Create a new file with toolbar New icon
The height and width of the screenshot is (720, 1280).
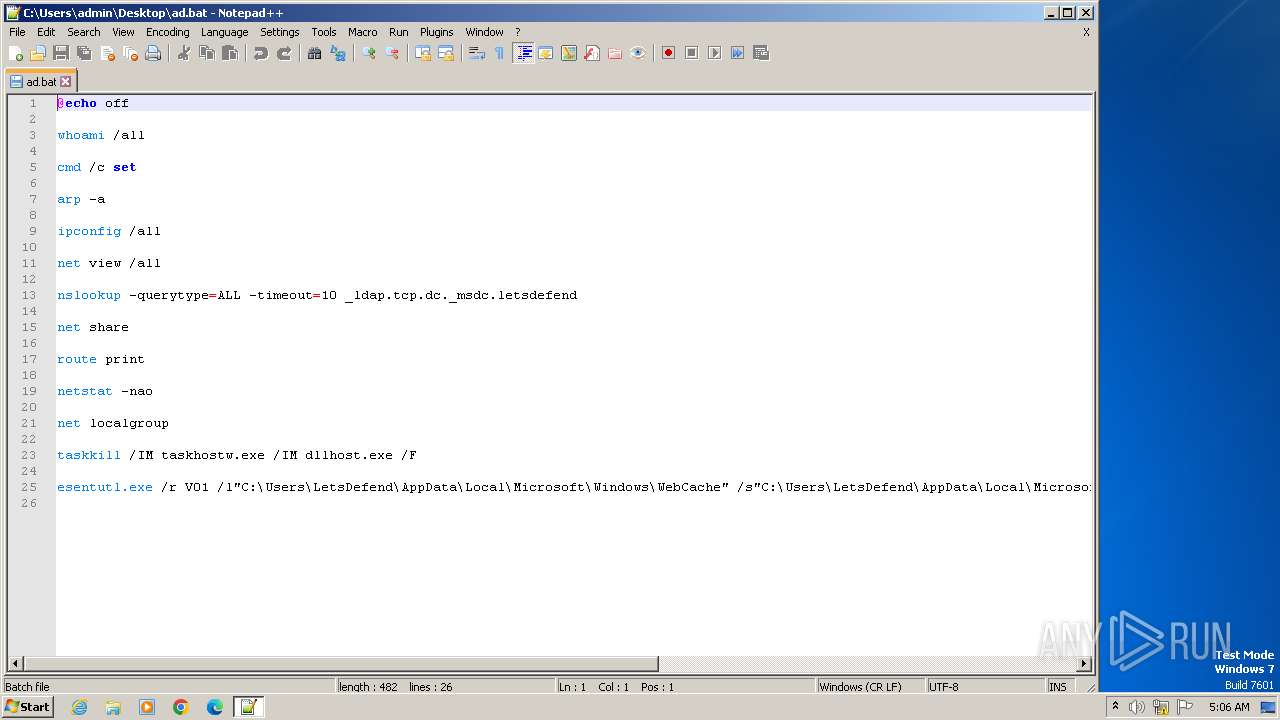[x=16, y=53]
